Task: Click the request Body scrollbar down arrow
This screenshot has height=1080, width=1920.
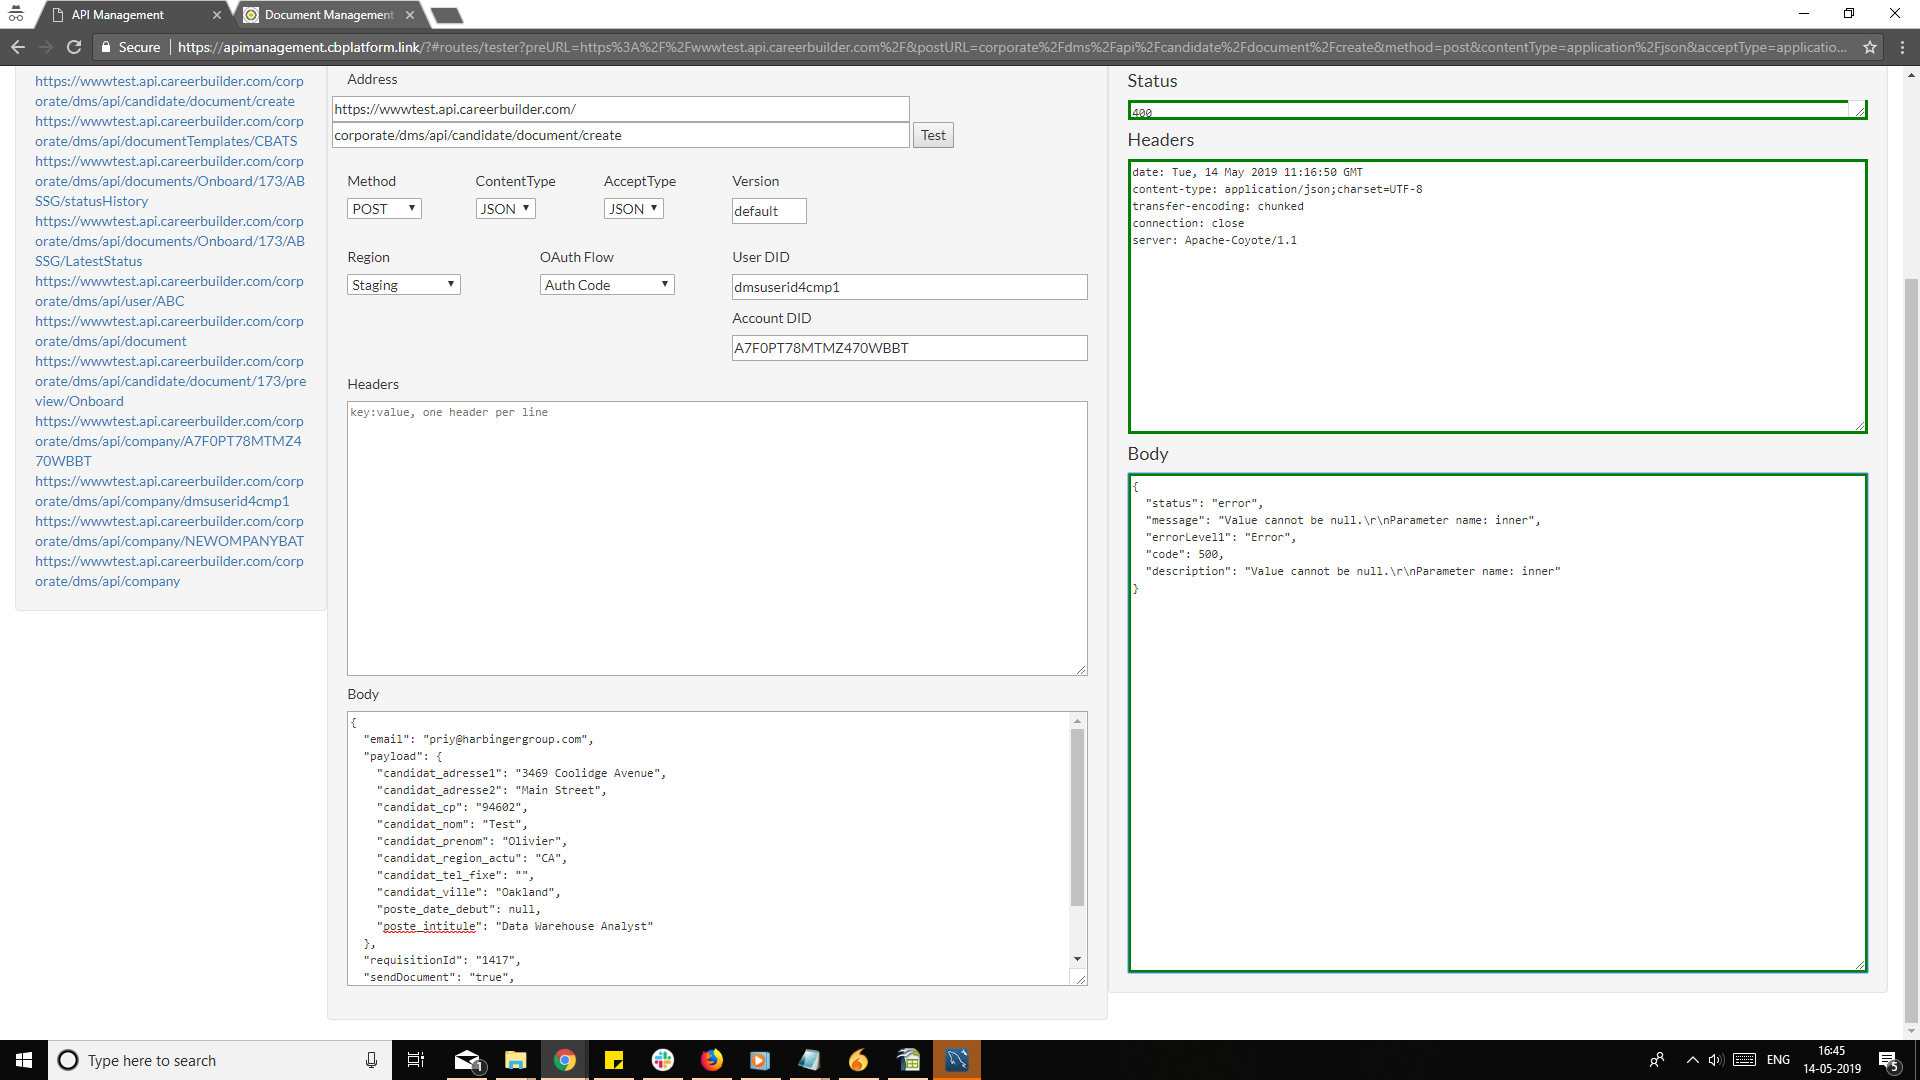Action: (1077, 959)
